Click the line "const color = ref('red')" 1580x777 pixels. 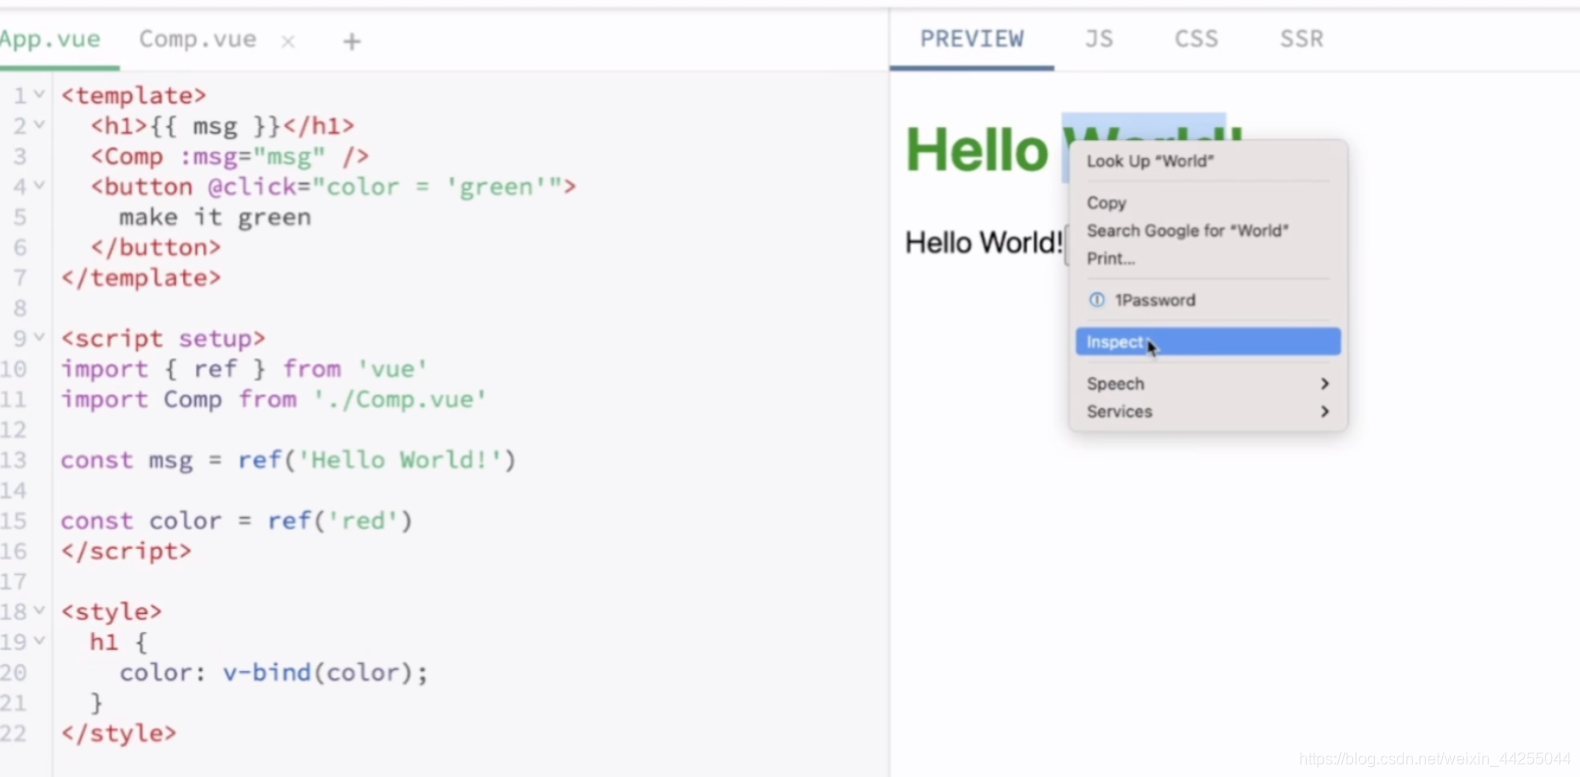[236, 521]
